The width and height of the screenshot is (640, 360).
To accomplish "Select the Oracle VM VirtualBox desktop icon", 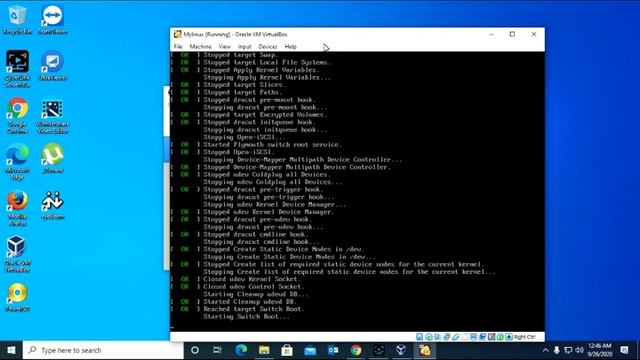I will coord(17,254).
